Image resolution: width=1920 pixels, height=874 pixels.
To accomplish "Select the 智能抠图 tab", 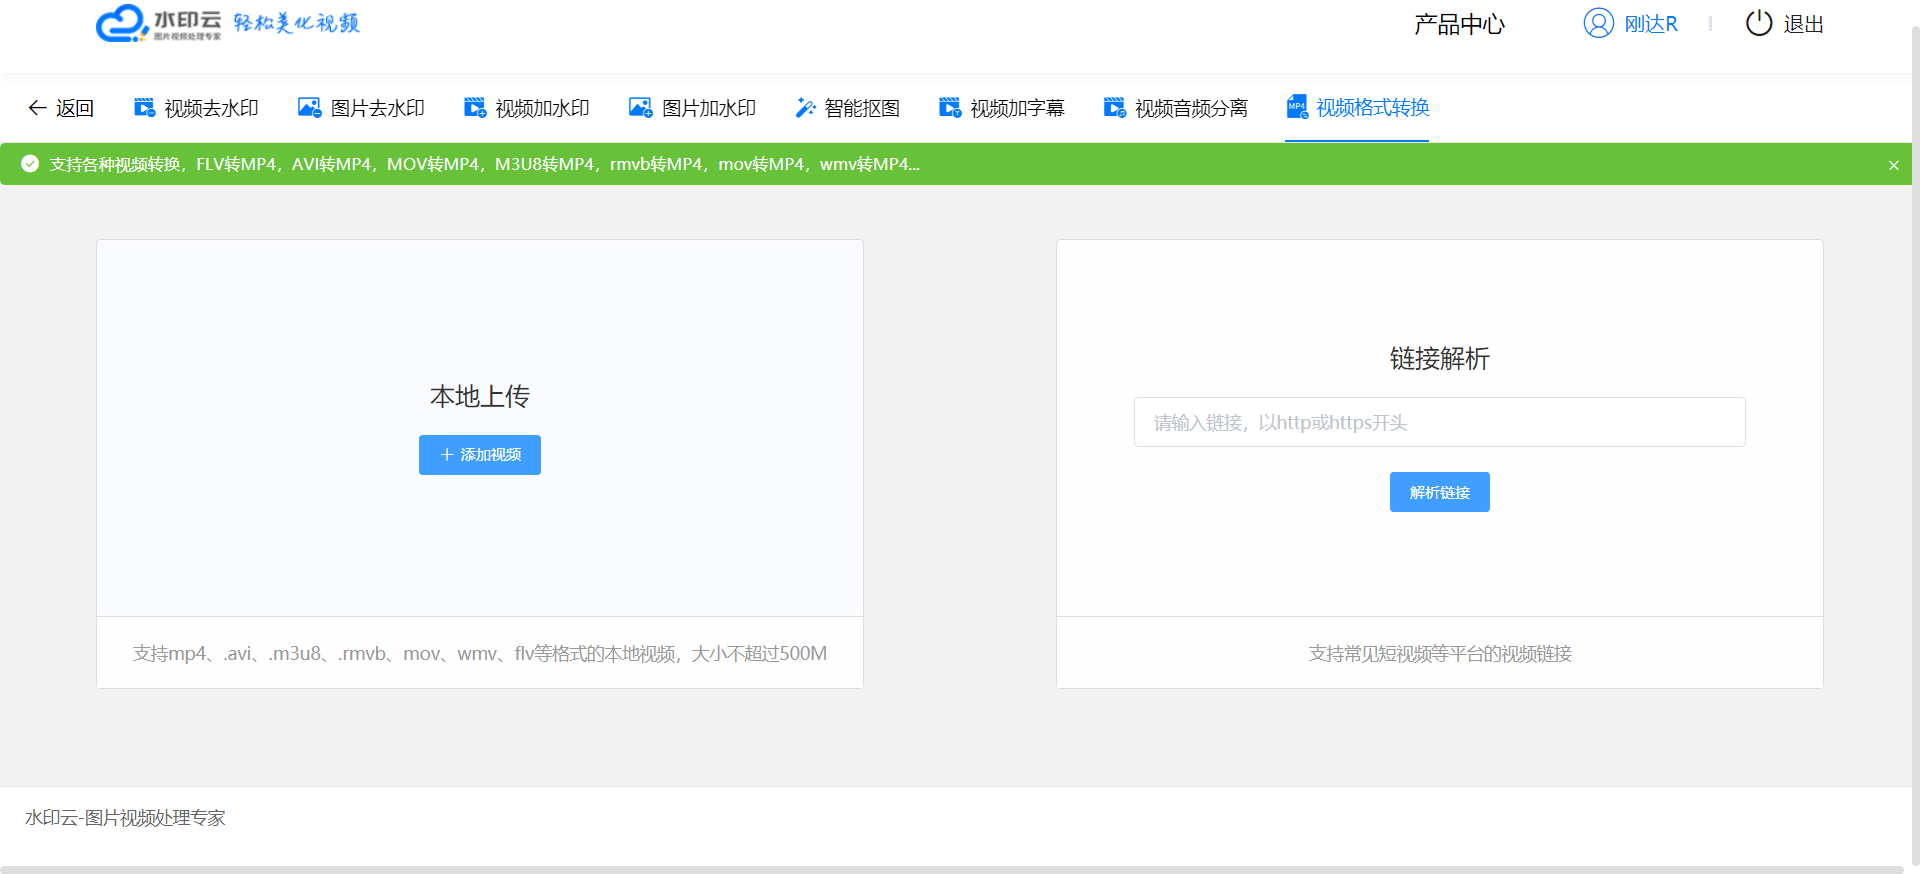I will pyautogui.click(x=847, y=108).
